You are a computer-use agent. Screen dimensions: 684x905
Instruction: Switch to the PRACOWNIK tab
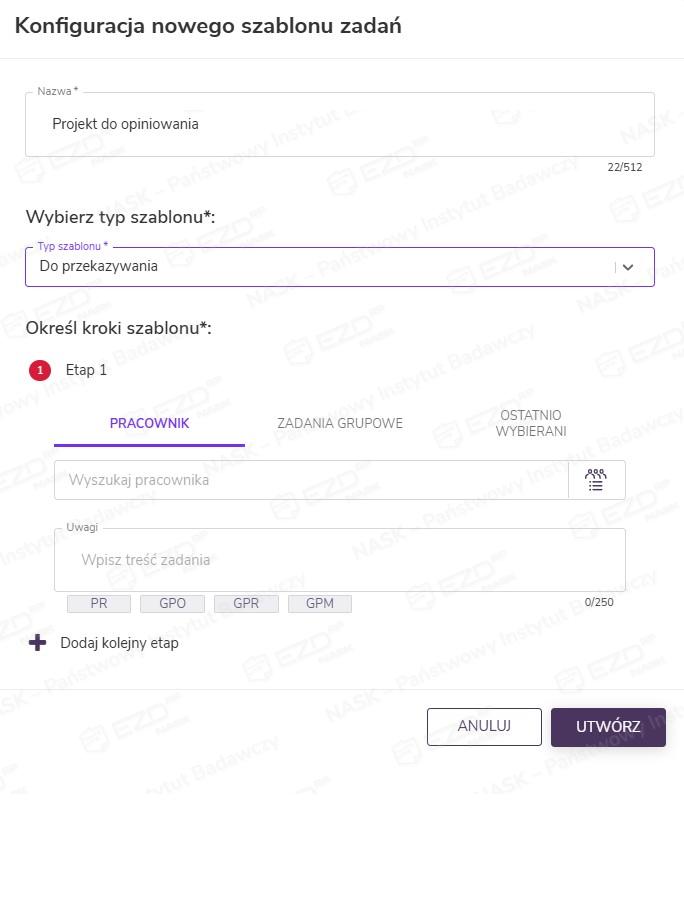tap(149, 423)
